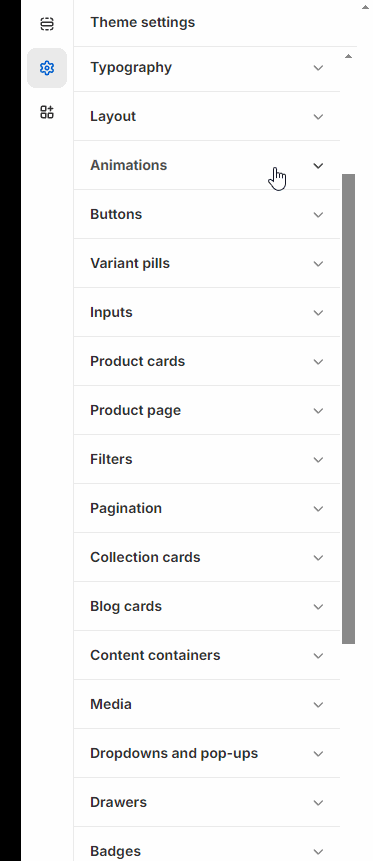Expand Dropdowns and pop-ups section
373x861 pixels.
pyautogui.click(x=207, y=753)
